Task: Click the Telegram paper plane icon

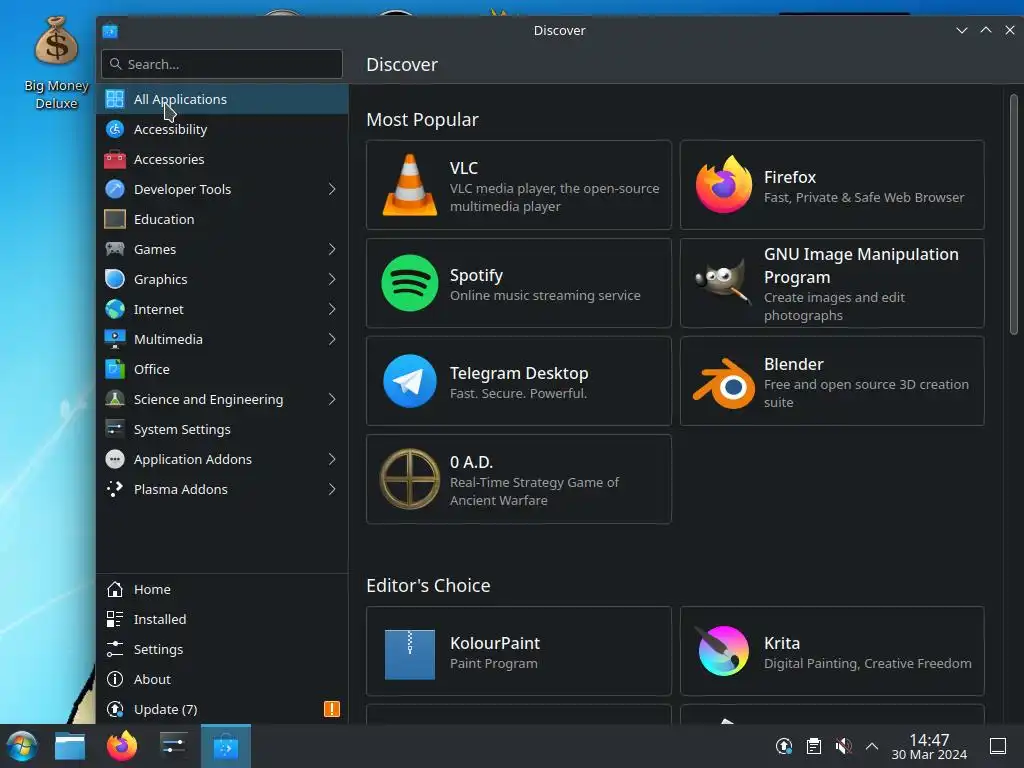Action: [x=409, y=381]
